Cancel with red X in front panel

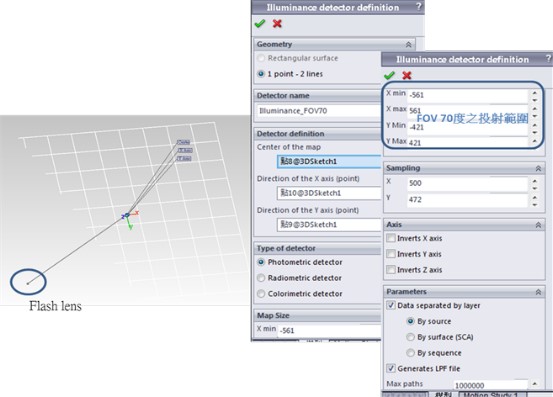point(407,75)
